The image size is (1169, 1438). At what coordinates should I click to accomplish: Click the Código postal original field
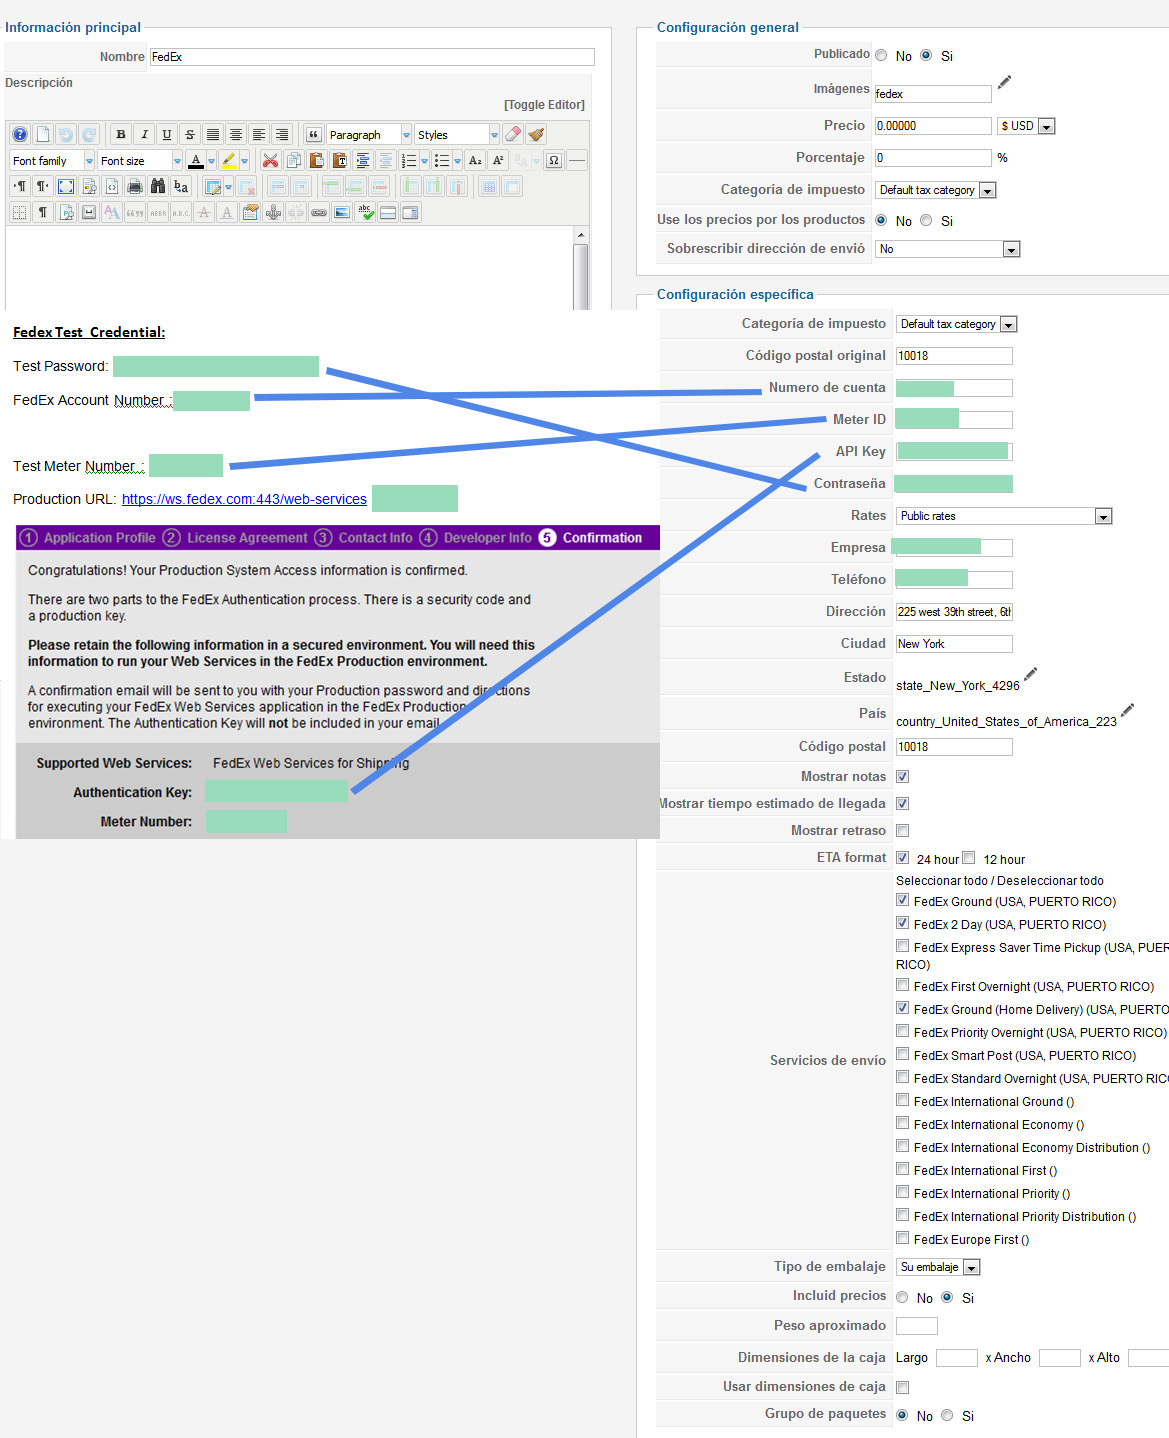(x=954, y=356)
